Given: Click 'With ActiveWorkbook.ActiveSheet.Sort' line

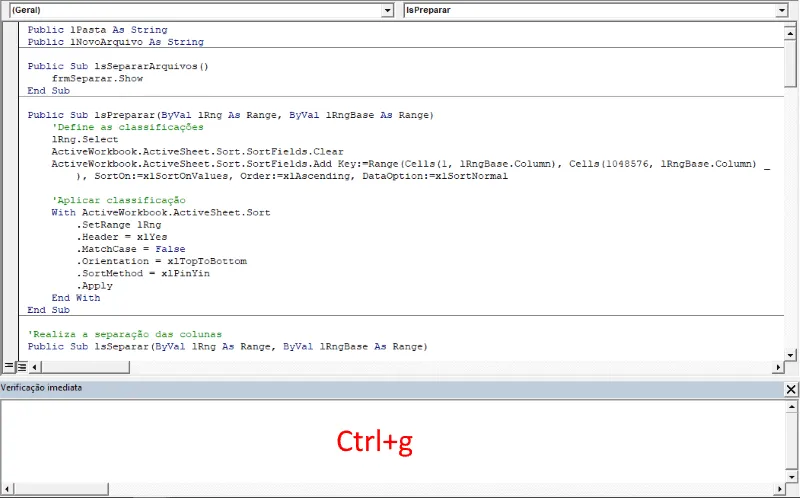Looking at the screenshot, I should 161,212.
